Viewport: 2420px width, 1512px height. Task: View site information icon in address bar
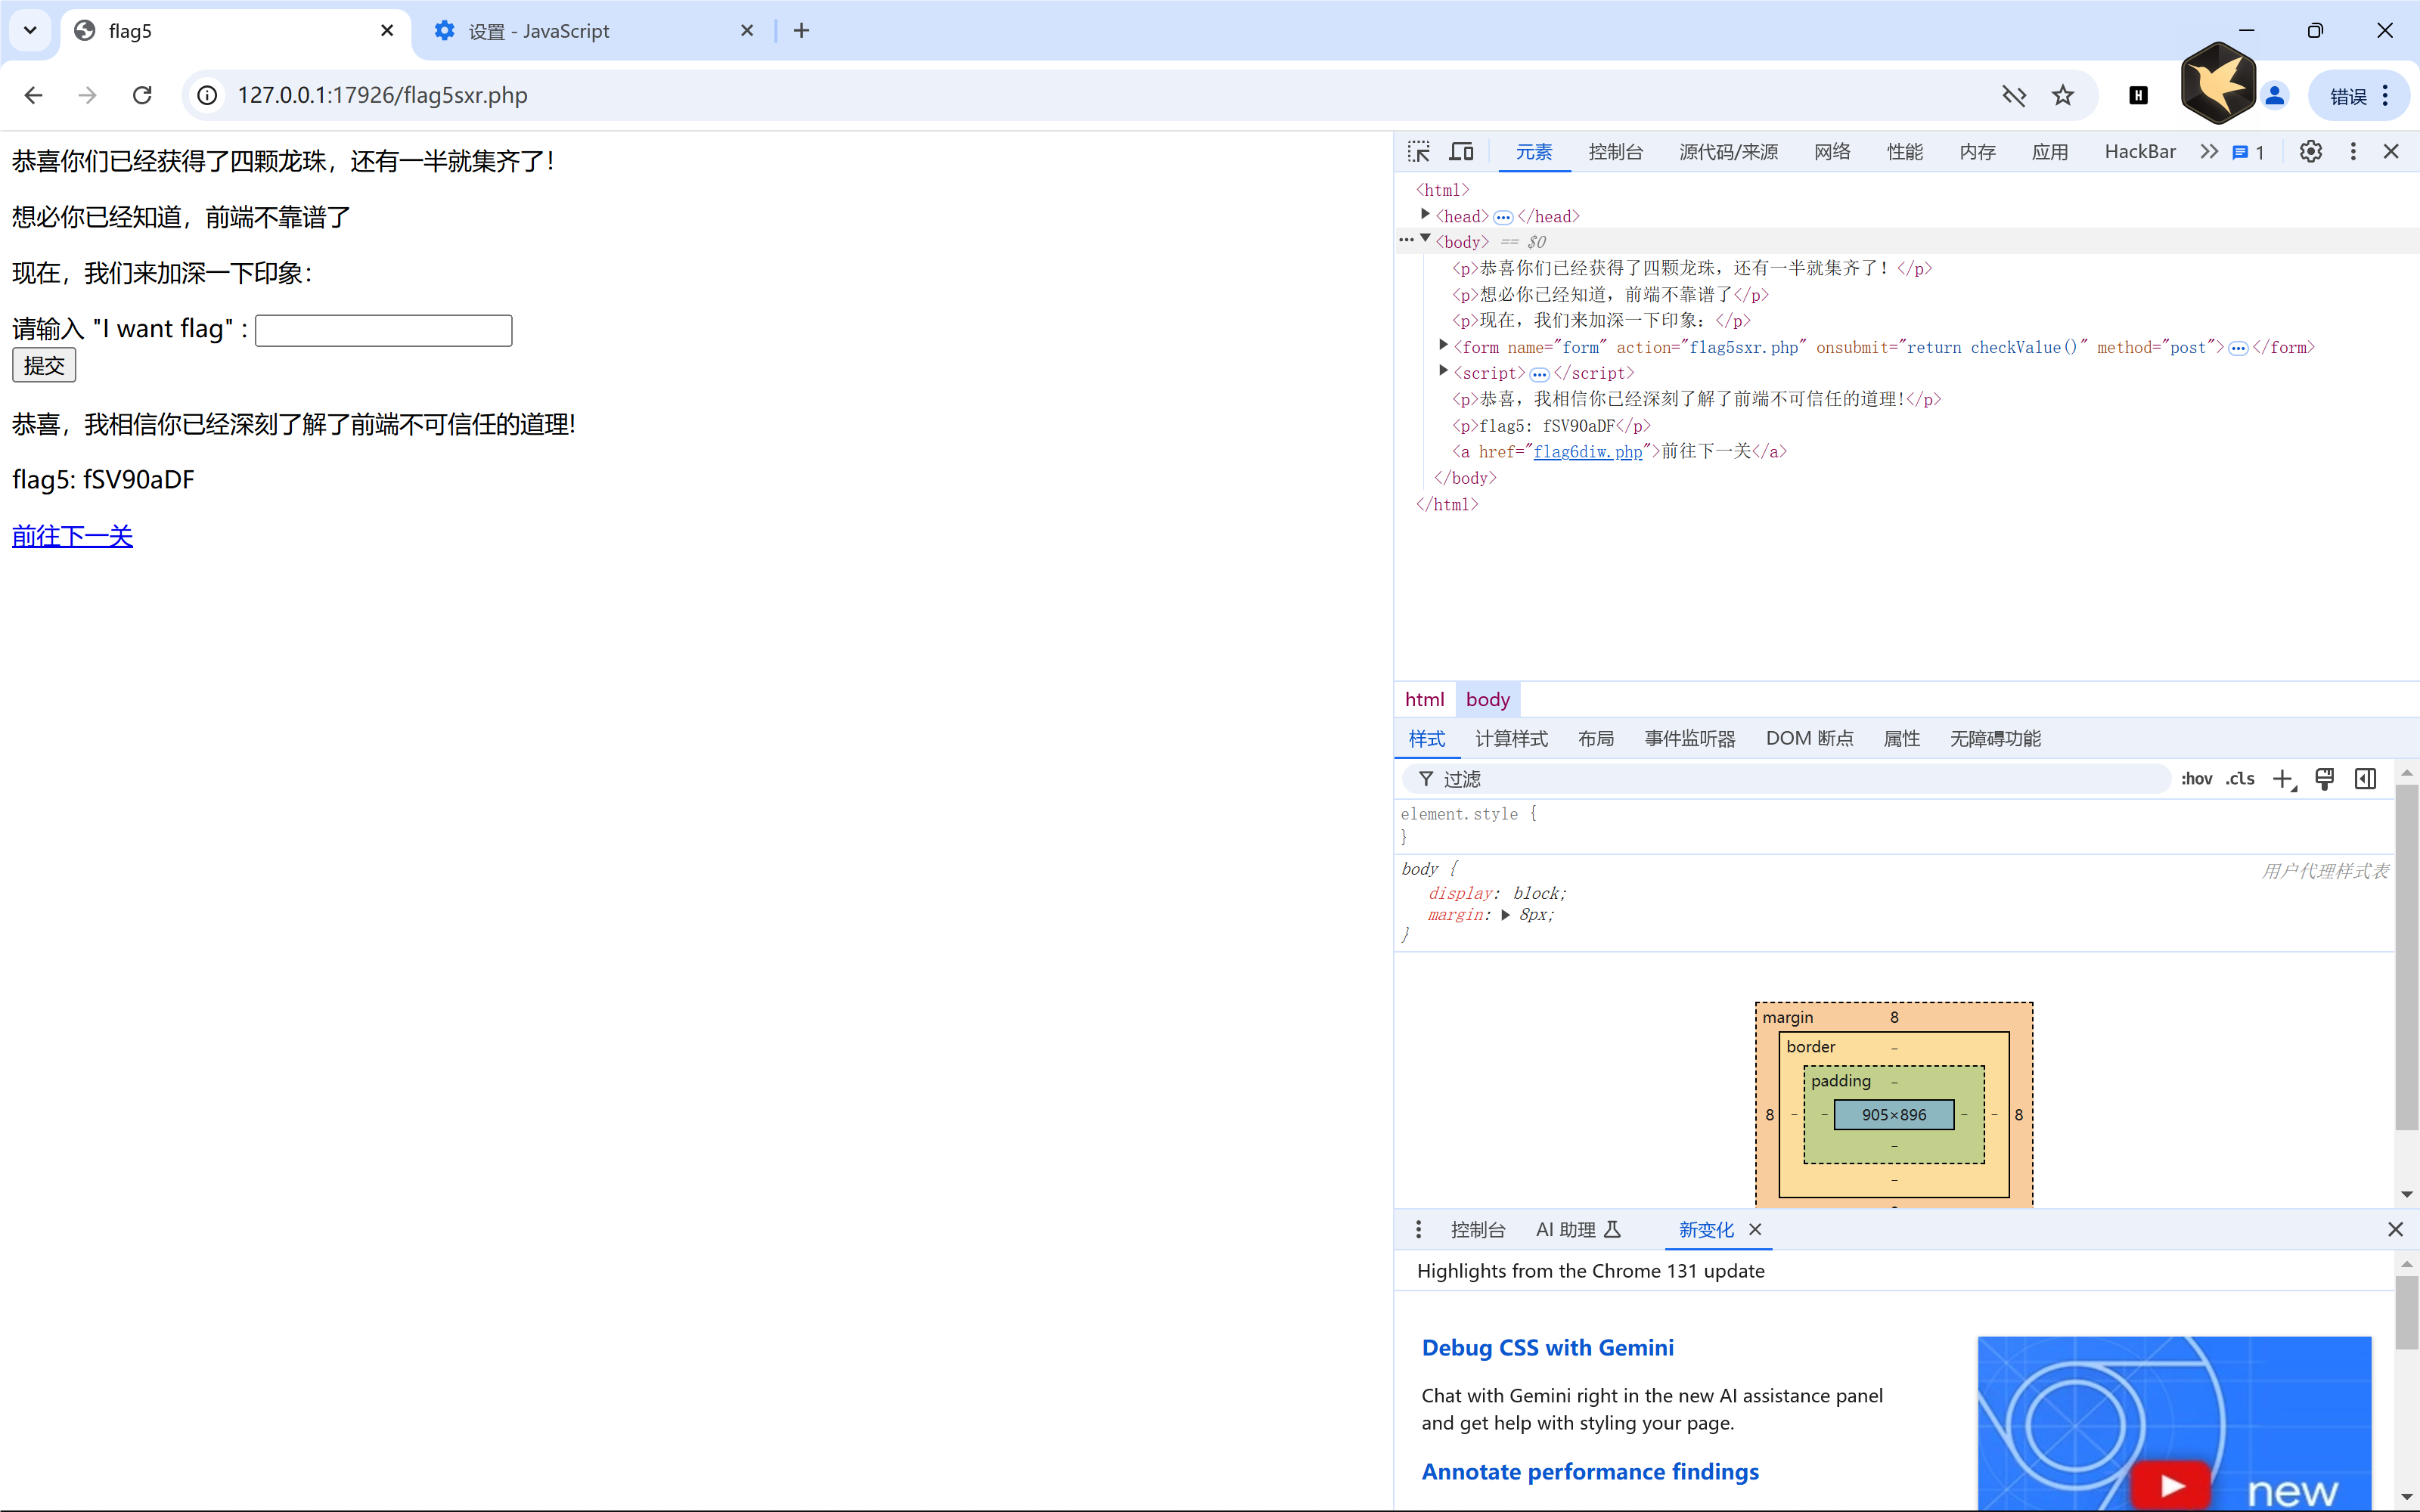coord(207,95)
